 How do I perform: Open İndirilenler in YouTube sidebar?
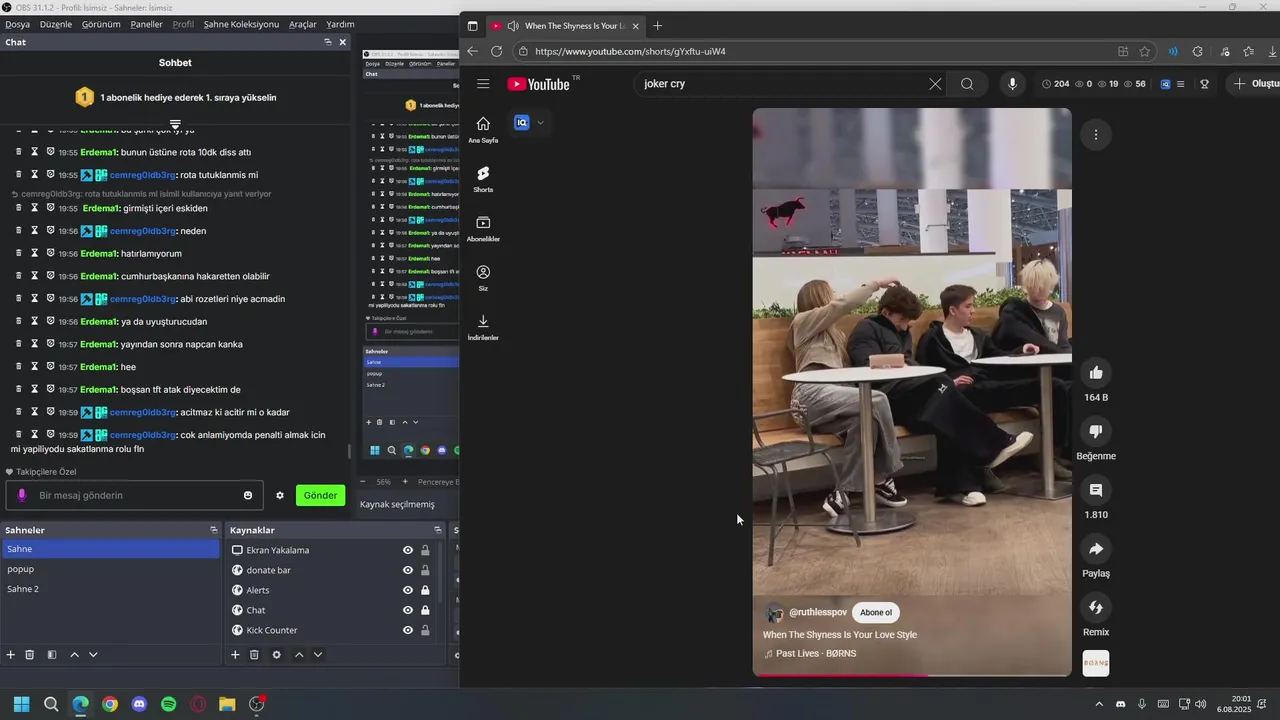pos(483,327)
